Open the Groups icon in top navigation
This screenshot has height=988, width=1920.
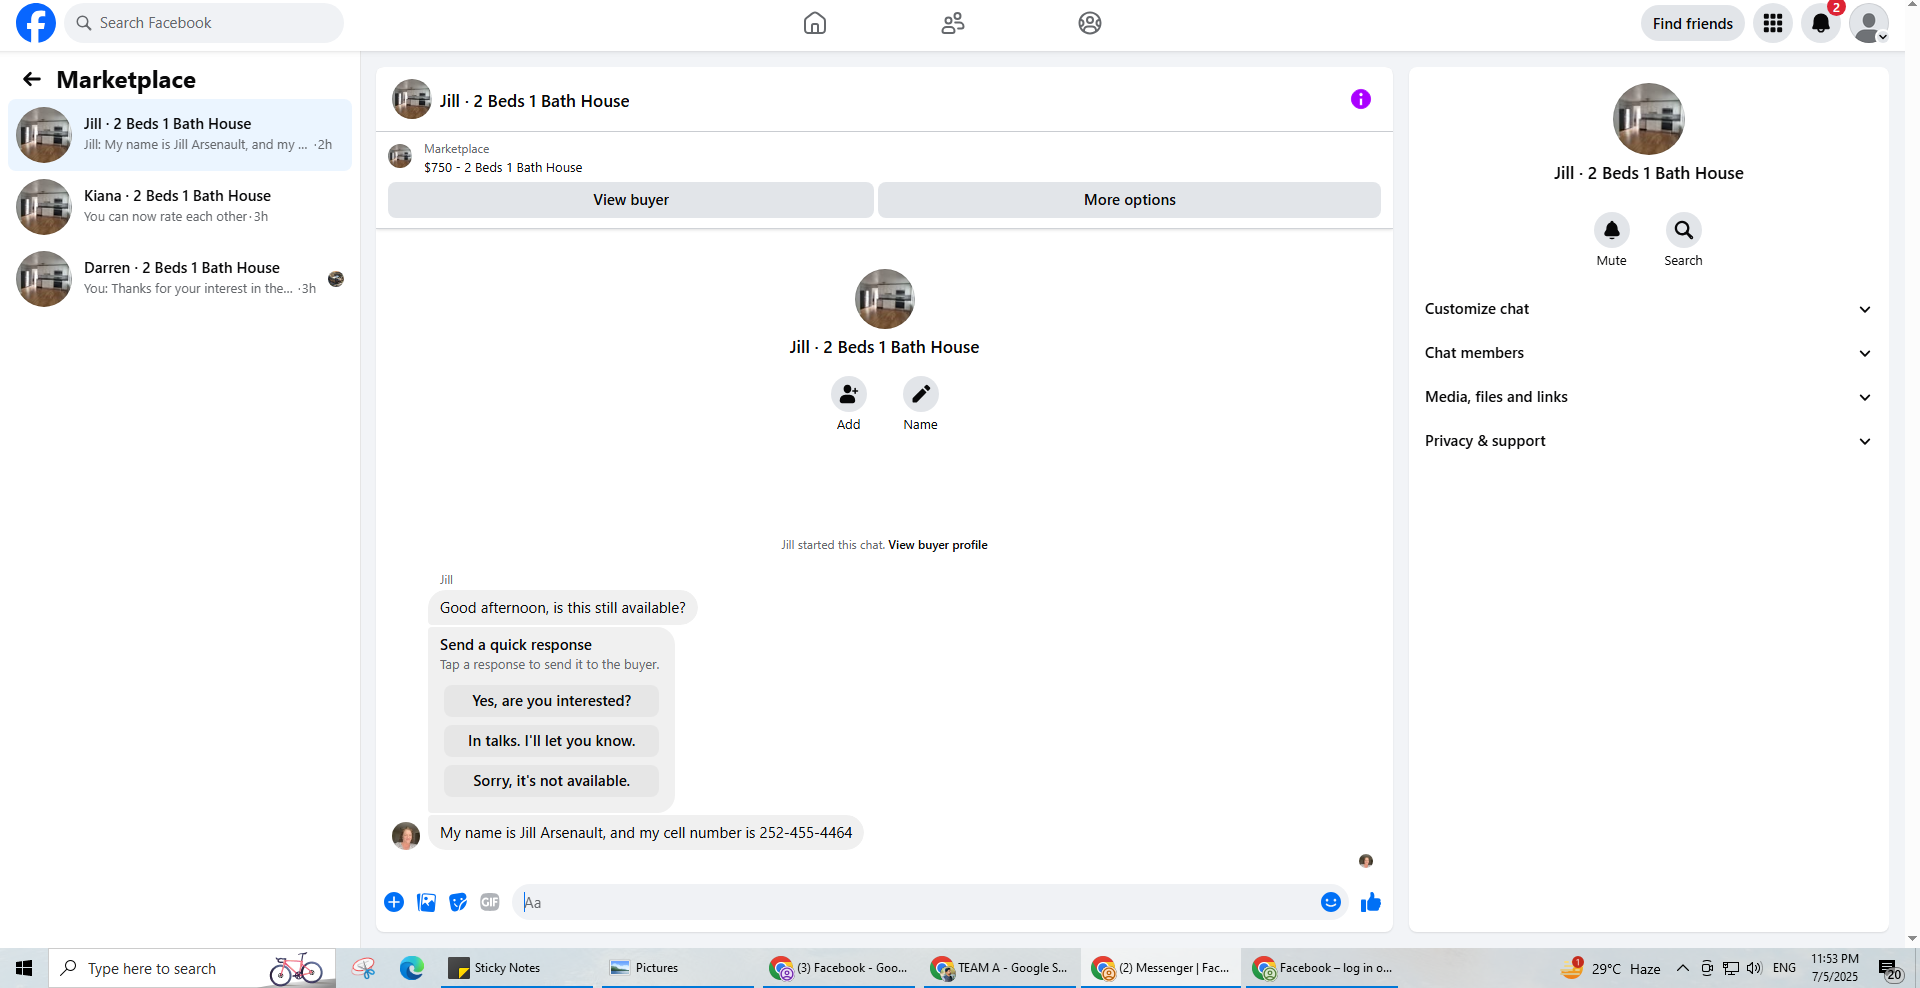point(1090,23)
